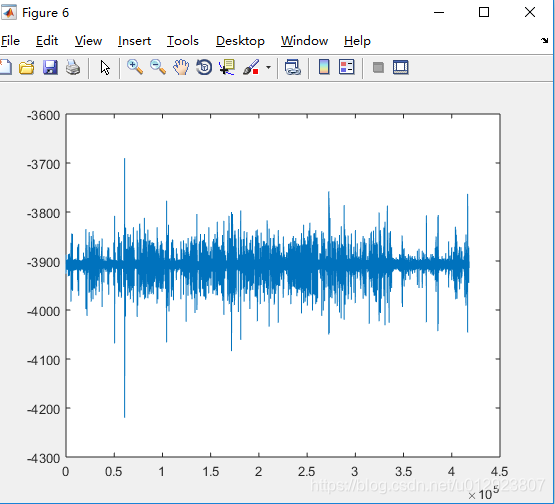Viewport: 555px width, 504px height.
Task: Open the Edit menu
Action: point(47,41)
